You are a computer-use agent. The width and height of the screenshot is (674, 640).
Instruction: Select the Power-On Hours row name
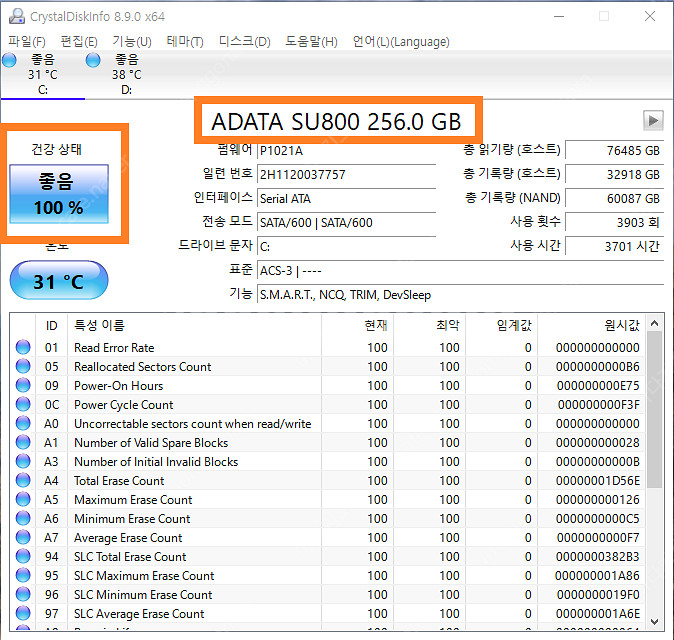pyautogui.click(x=118, y=386)
